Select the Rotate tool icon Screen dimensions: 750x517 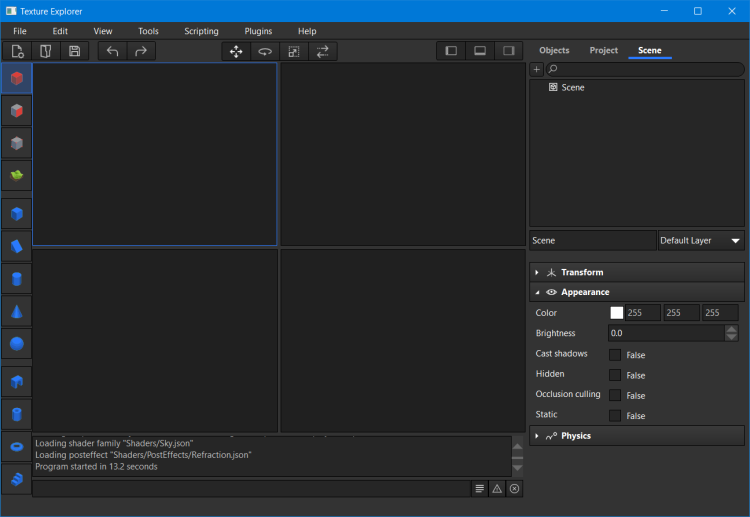point(265,51)
